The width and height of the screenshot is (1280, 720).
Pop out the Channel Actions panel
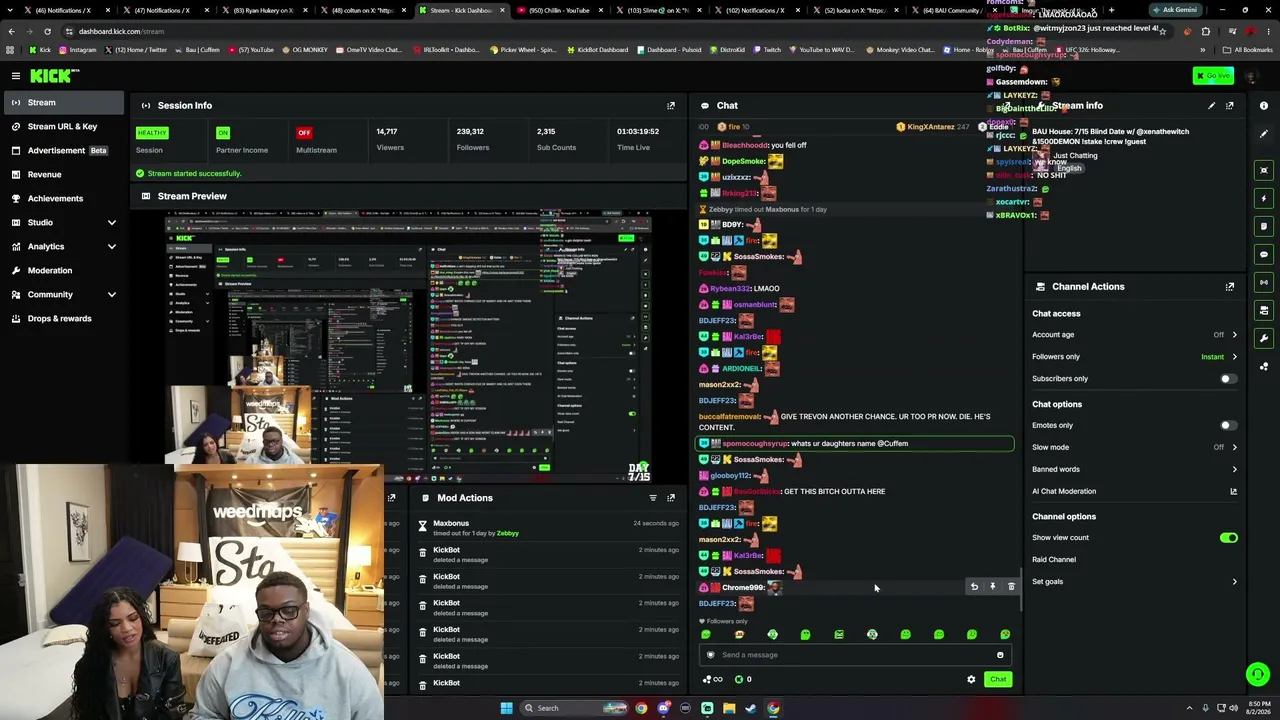click(1230, 286)
